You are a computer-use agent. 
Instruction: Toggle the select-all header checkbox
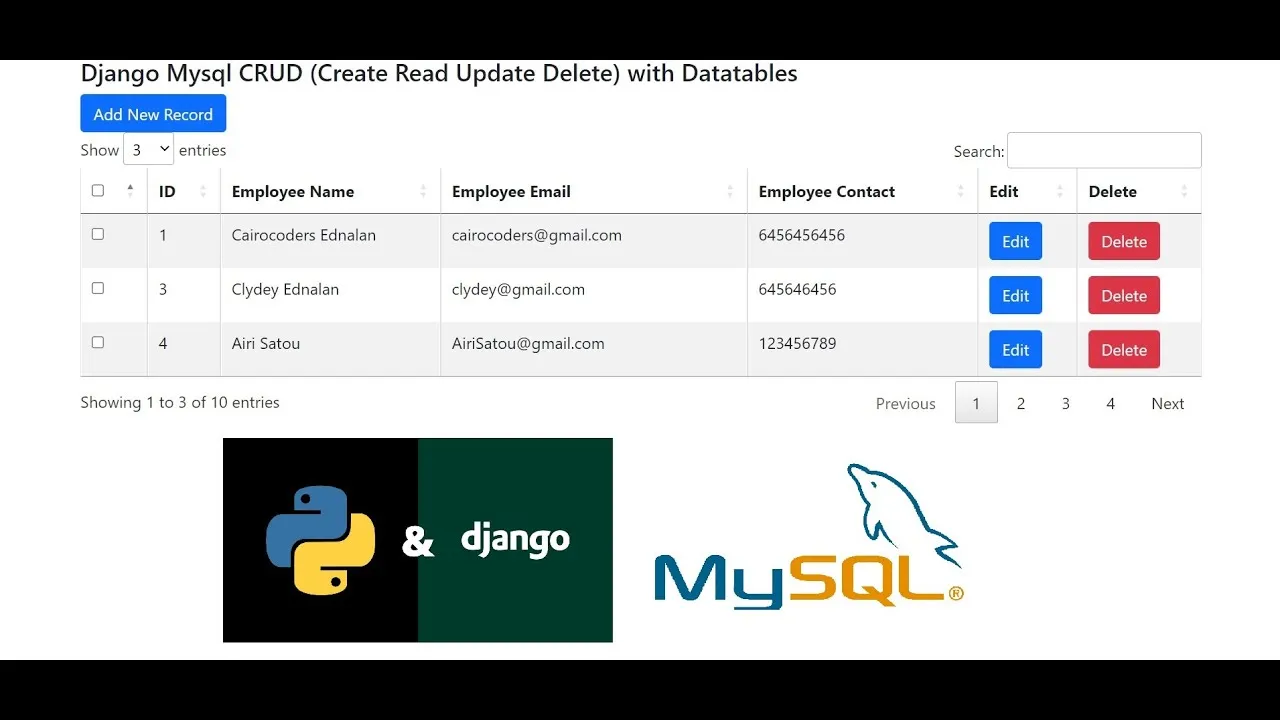click(x=97, y=190)
